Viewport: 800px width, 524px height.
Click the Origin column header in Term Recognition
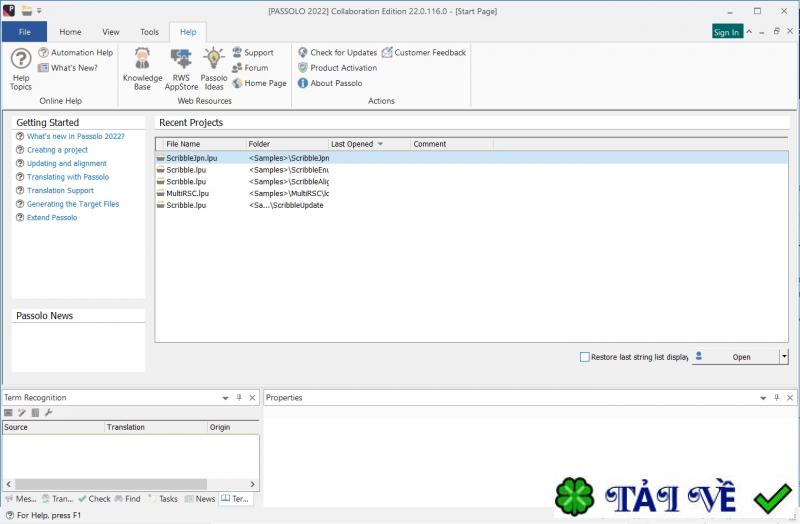click(234, 427)
